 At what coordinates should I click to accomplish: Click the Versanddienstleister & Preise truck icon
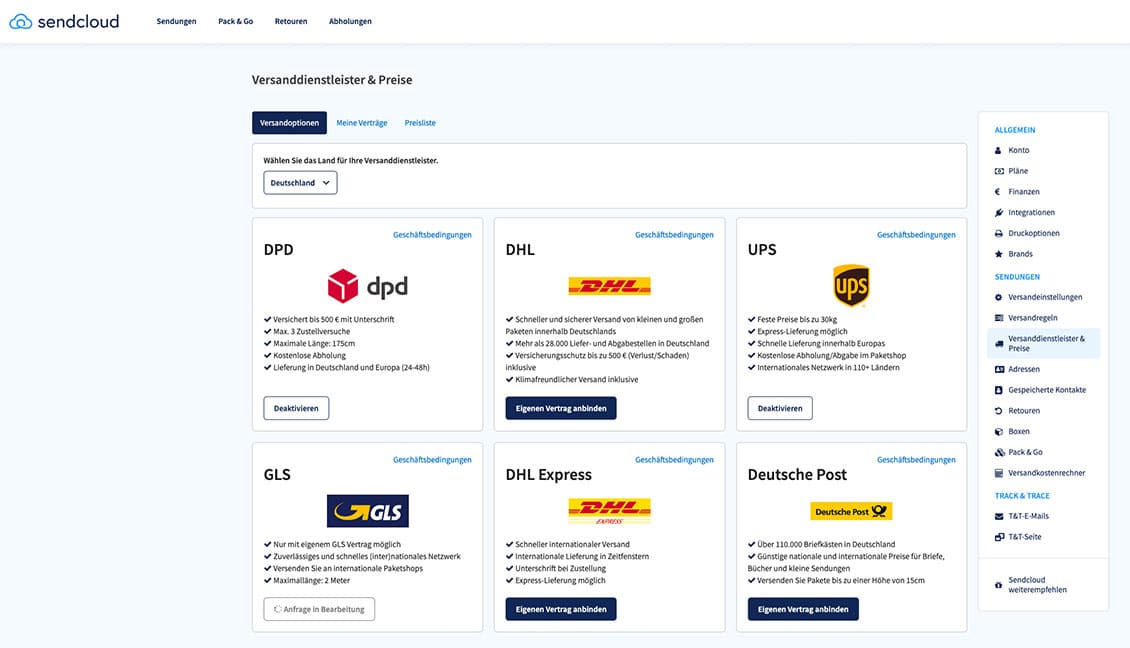(999, 344)
